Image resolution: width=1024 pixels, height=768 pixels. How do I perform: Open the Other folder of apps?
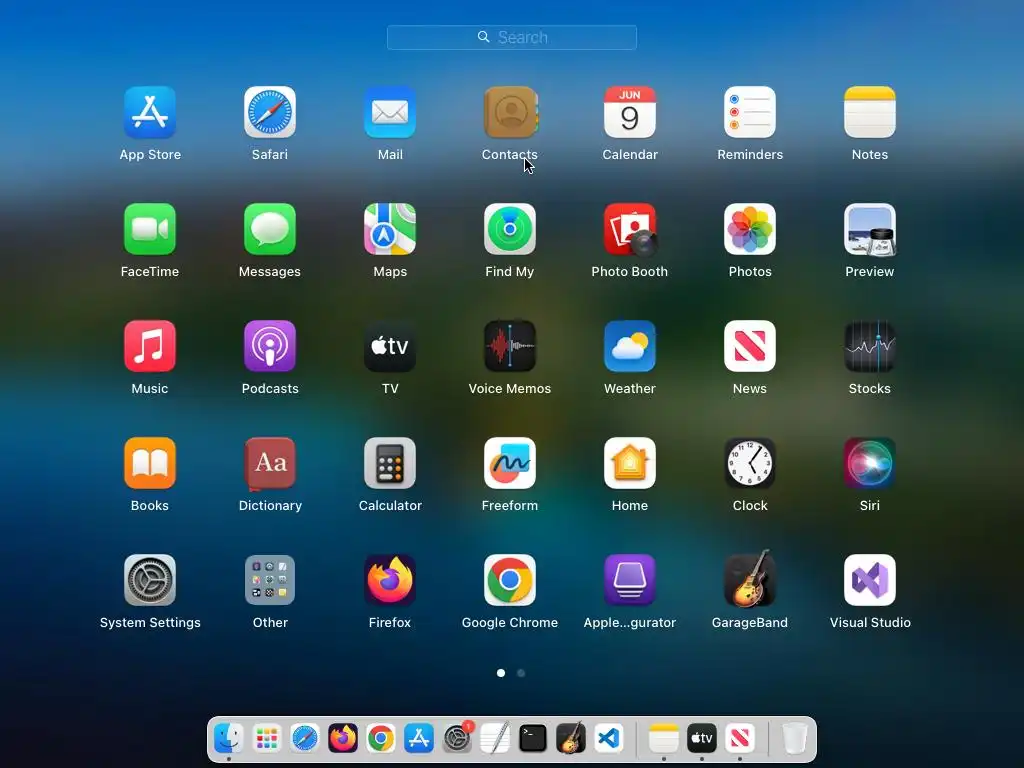pos(270,580)
